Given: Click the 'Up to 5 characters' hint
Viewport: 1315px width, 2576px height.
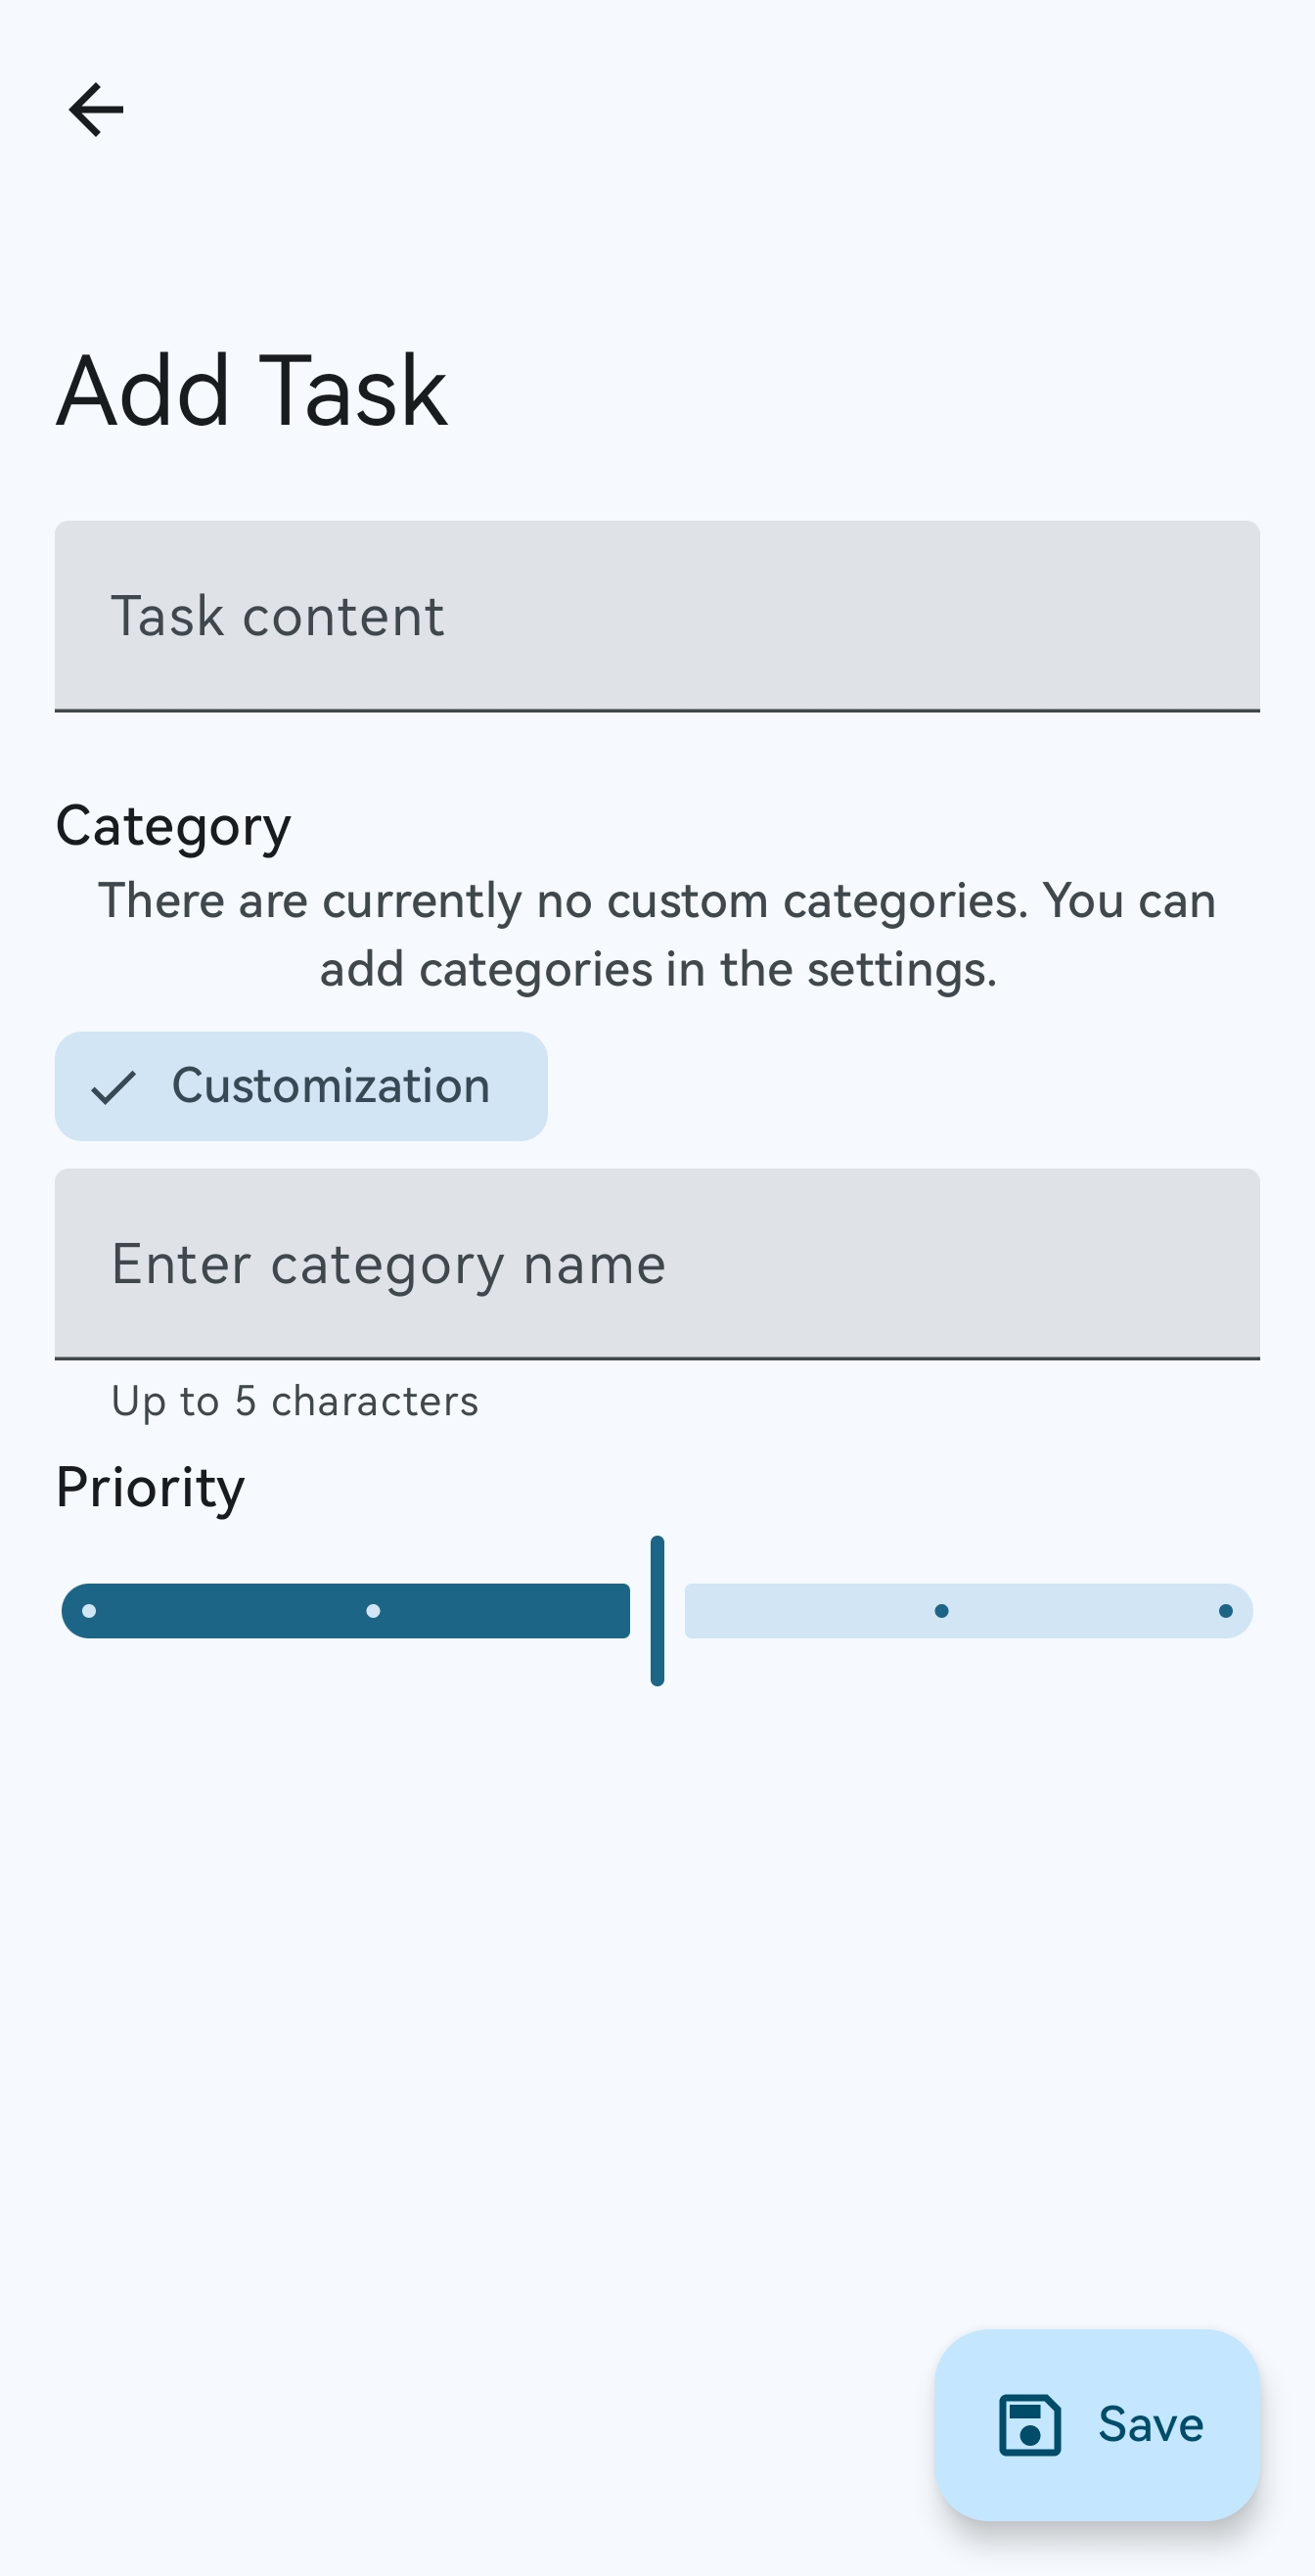Looking at the screenshot, I should pyautogui.click(x=295, y=1401).
